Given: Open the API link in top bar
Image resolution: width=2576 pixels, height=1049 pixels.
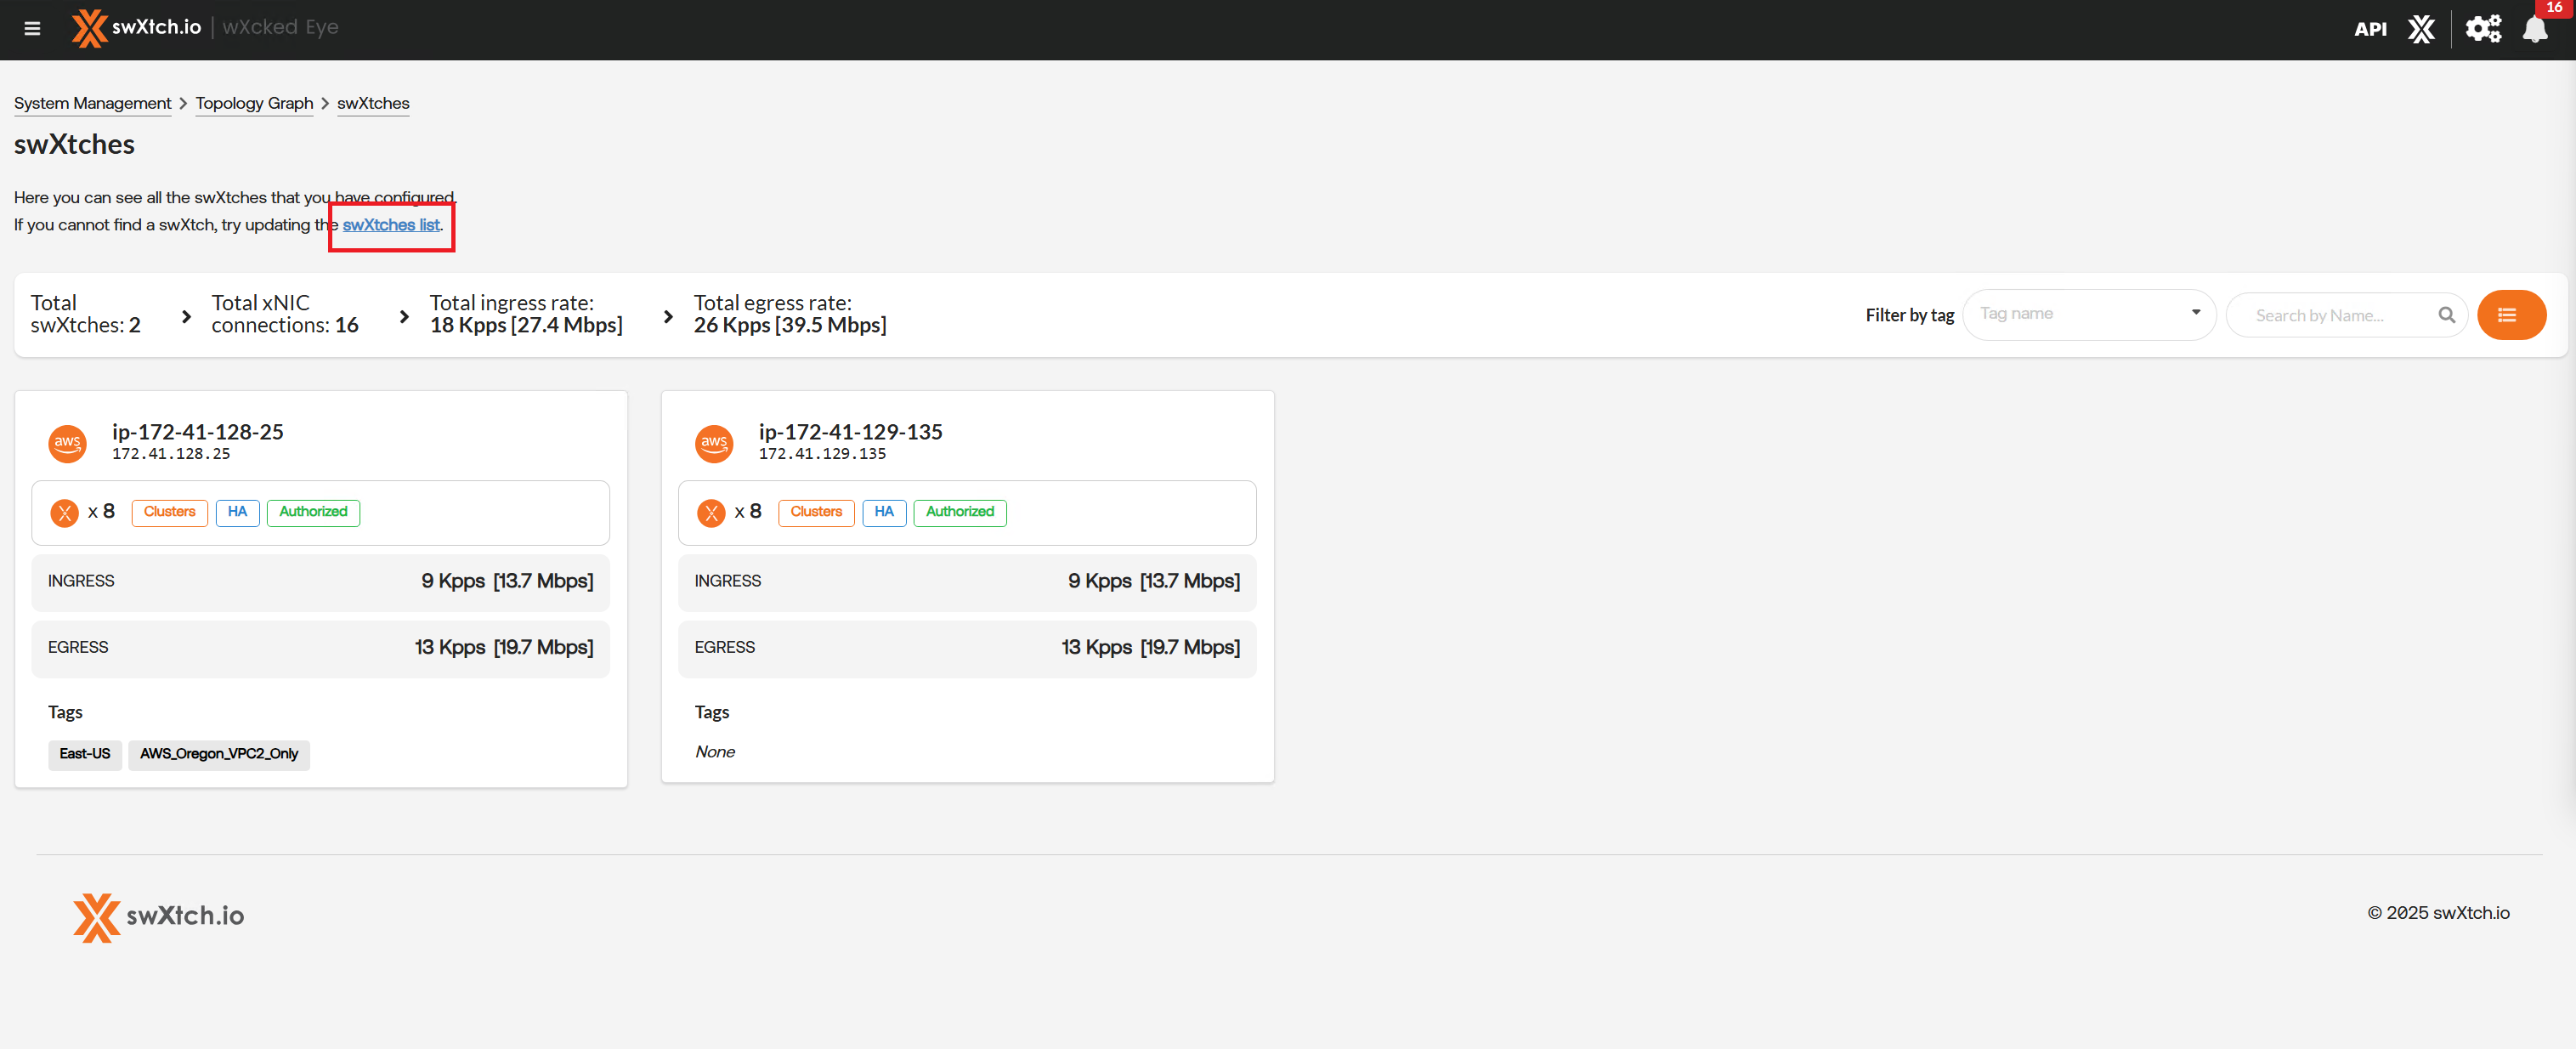Looking at the screenshot, I should (x=2370, y=29).
